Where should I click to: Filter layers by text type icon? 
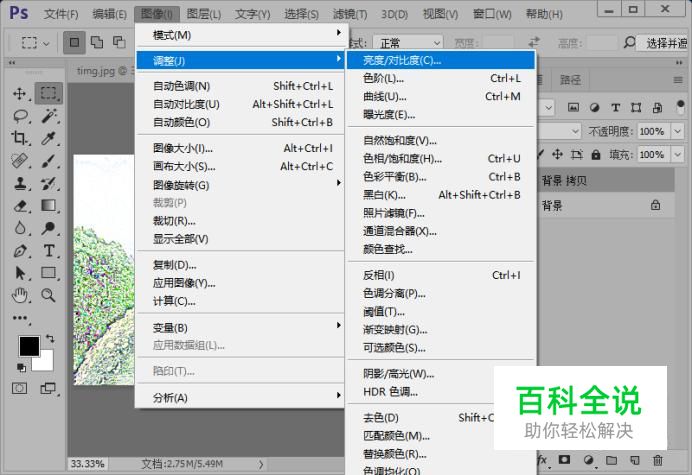(615, 107)
